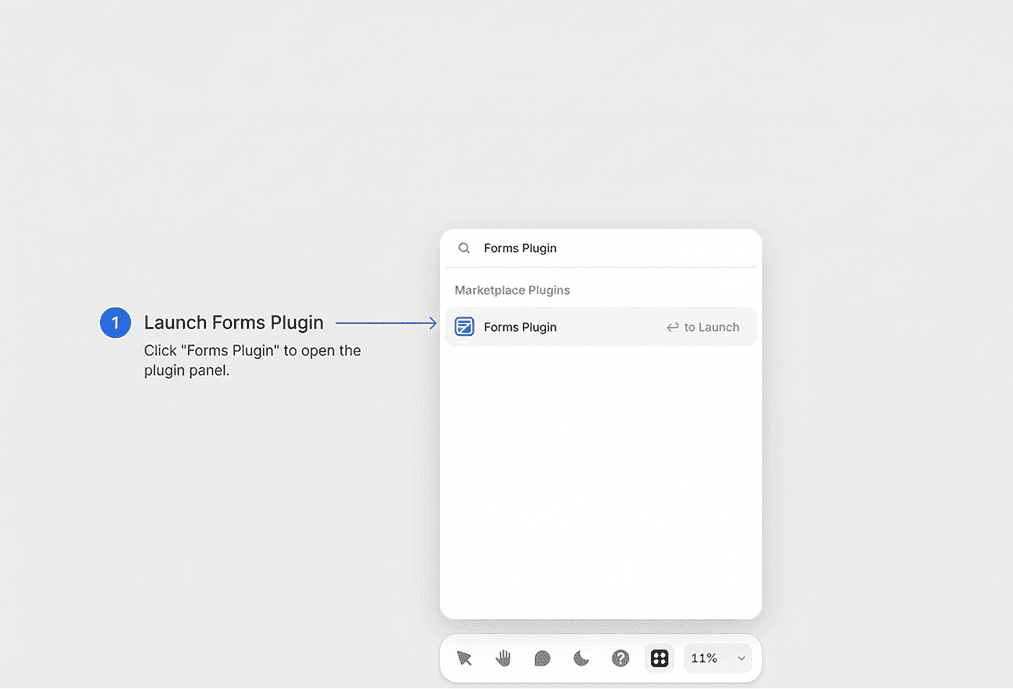Screen dimensions: 1013x689
Task: Click the Forms Plugin search input field
Action: pyautogui.click(x=560, y=247)
